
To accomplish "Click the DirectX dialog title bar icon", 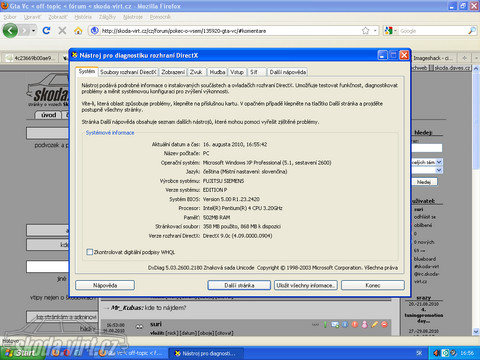I will [x=75, y=55].
